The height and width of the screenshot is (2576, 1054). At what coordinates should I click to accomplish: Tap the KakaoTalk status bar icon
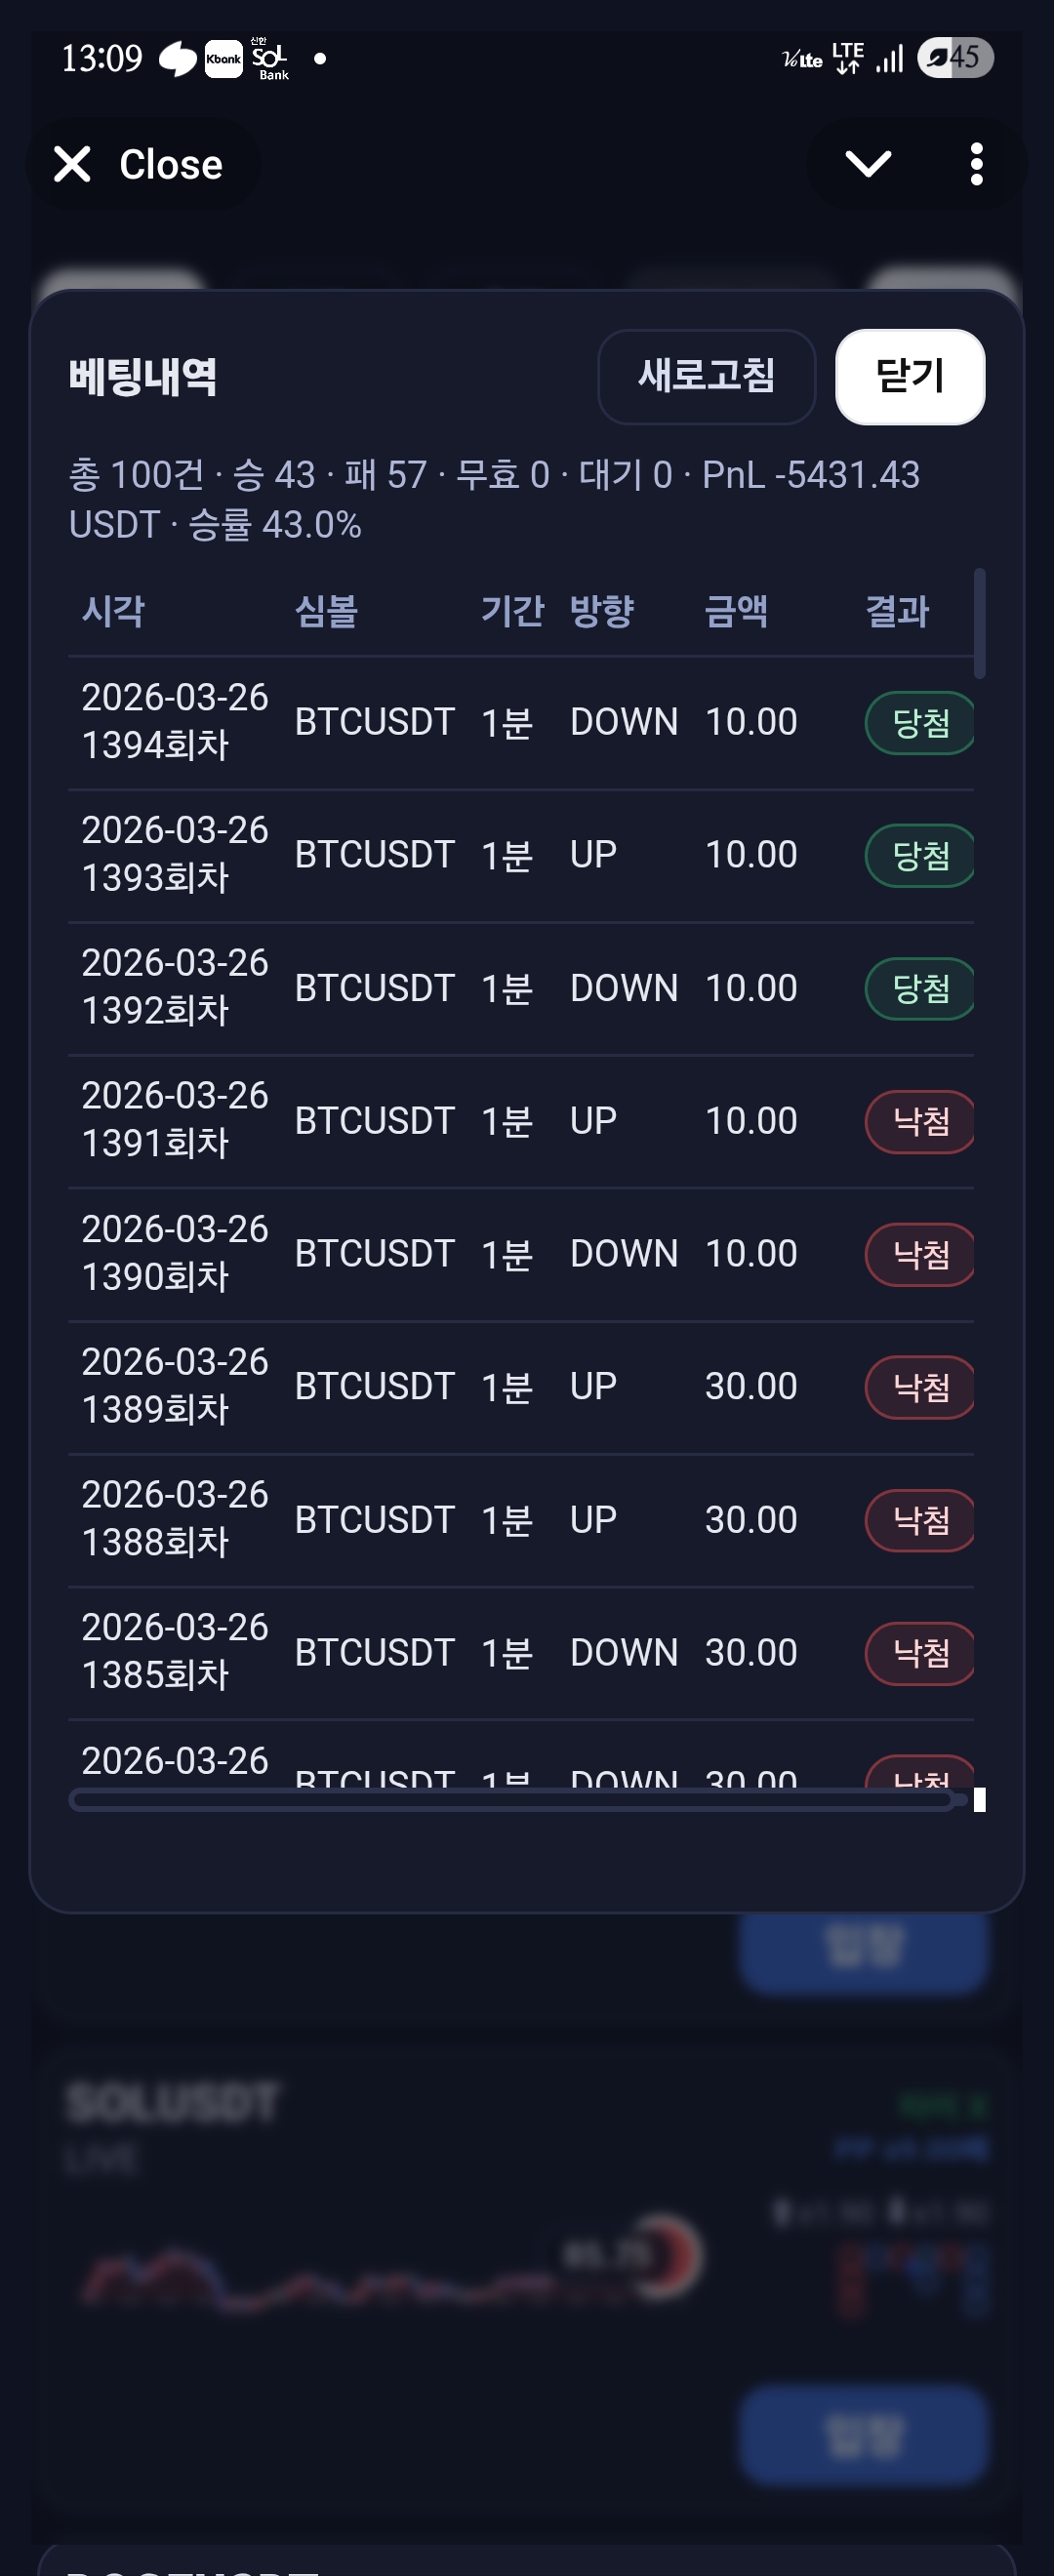pos(178,59)
